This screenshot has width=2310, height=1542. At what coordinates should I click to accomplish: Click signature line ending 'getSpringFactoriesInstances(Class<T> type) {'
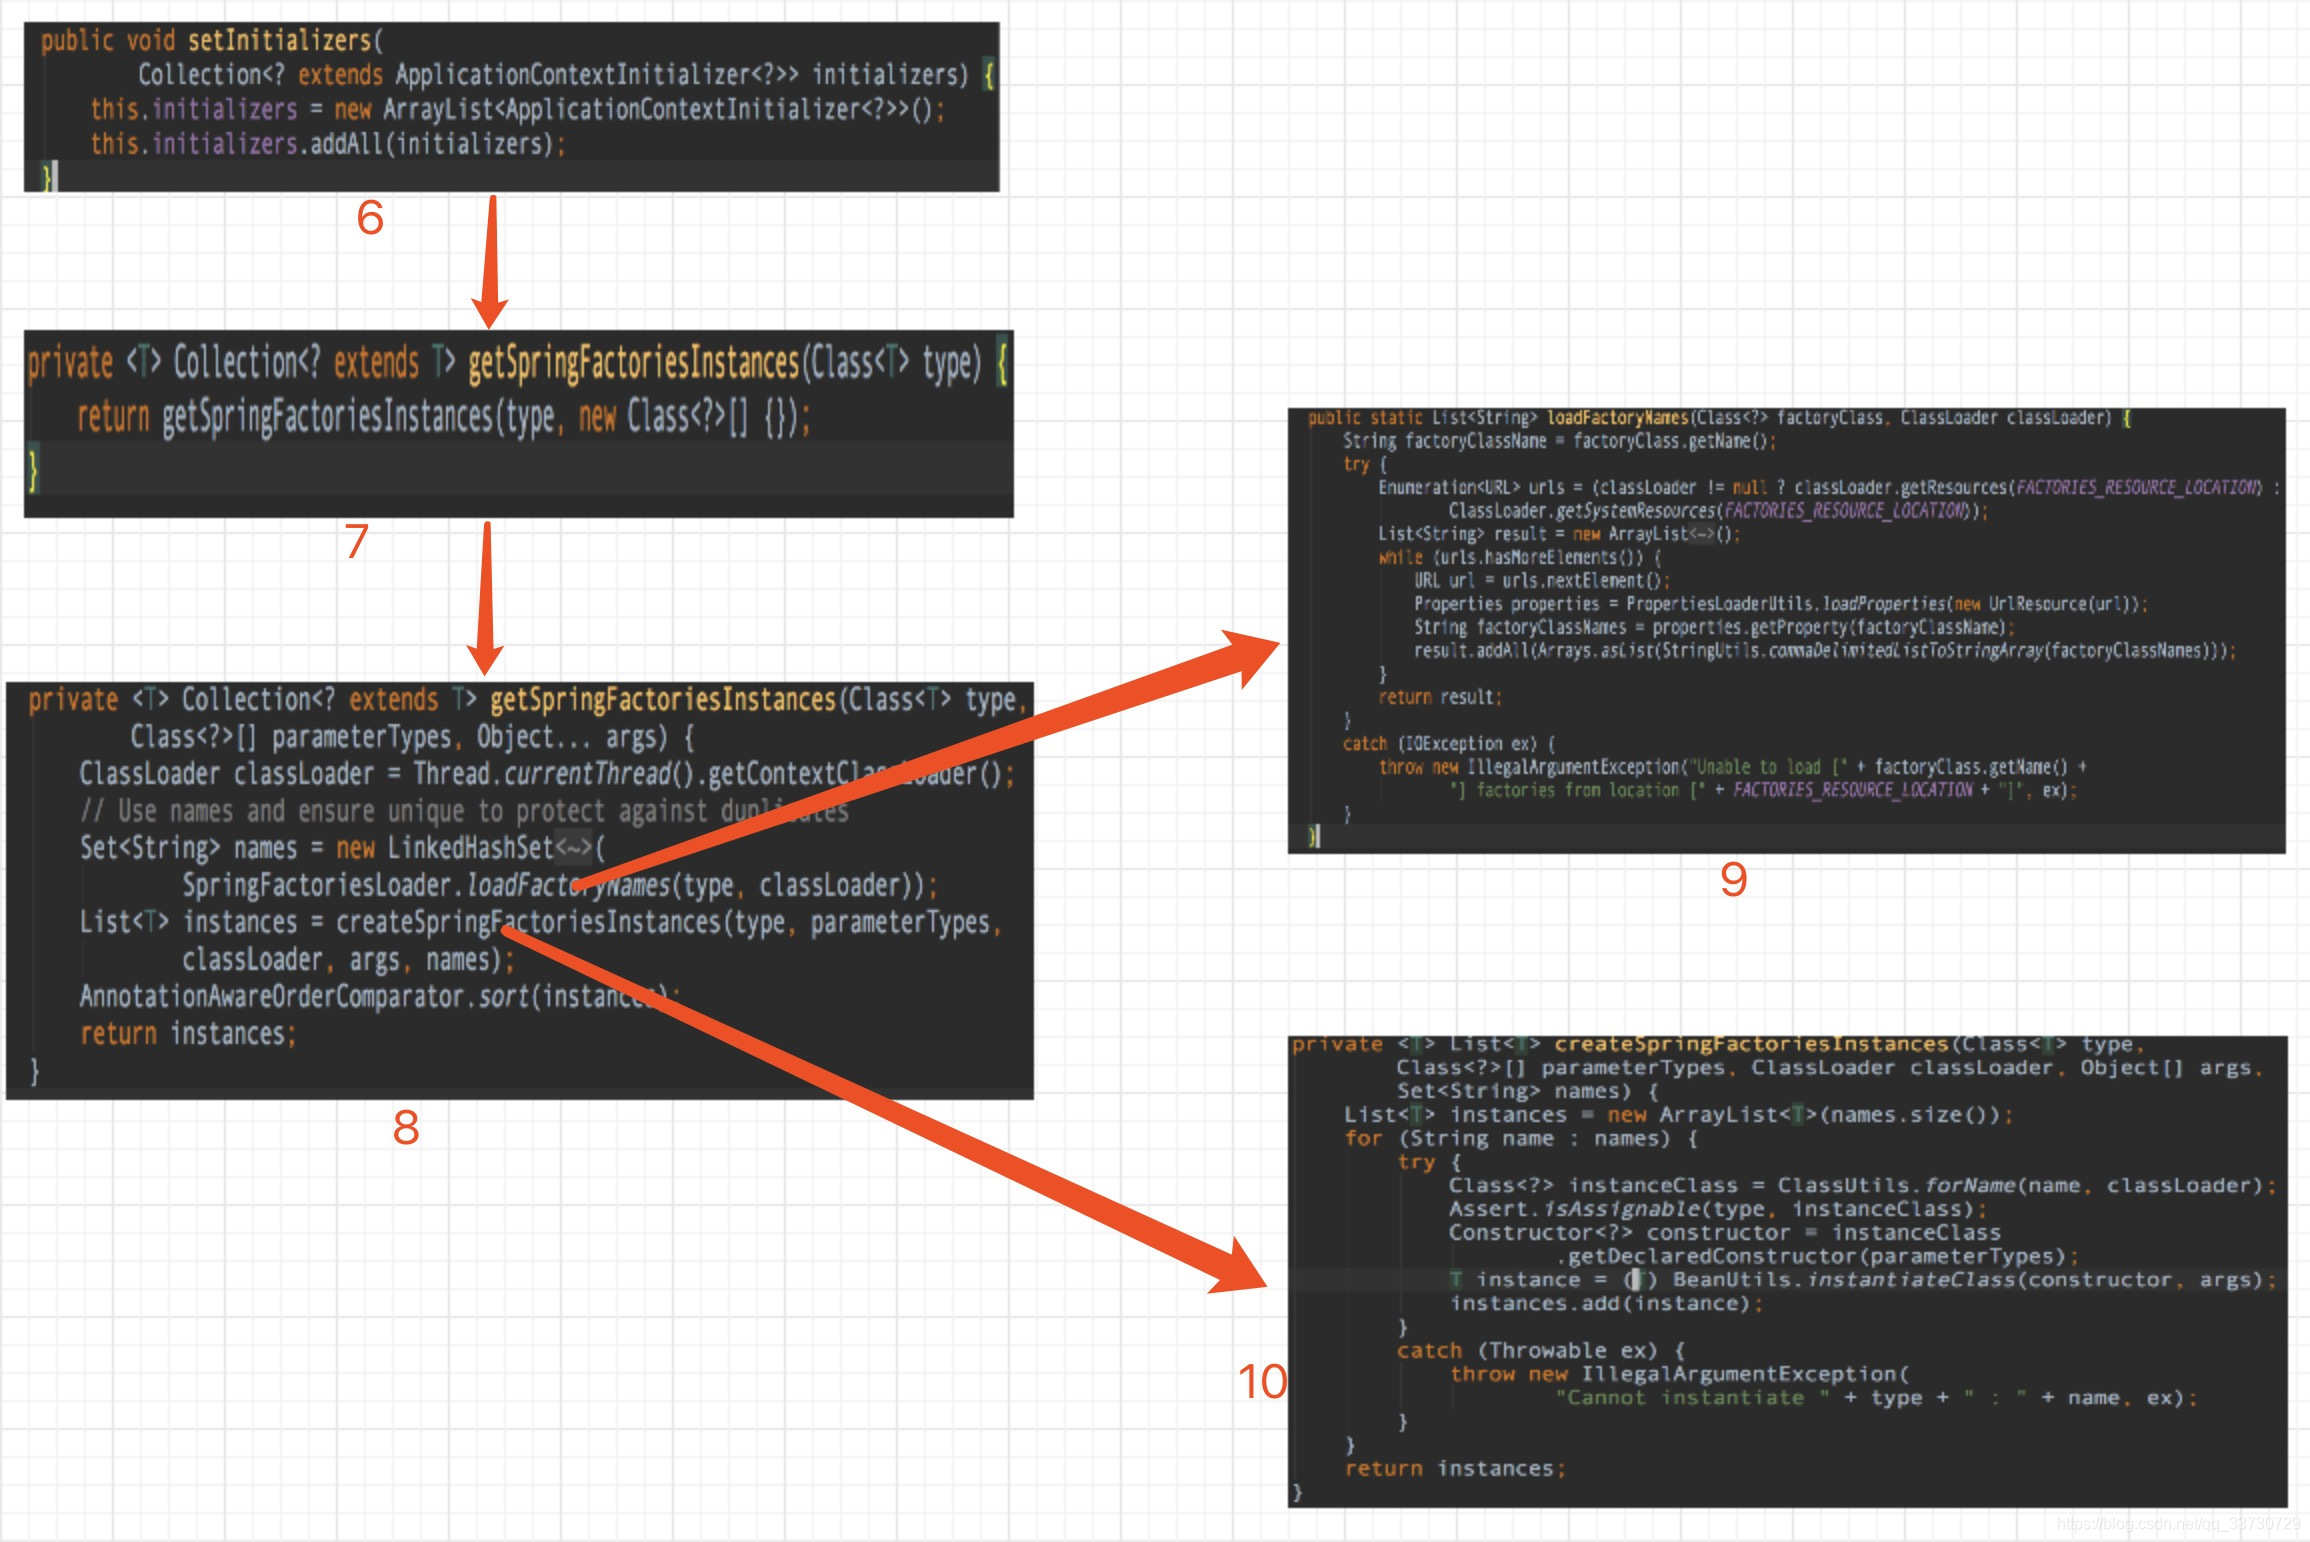click(x=519, y=364)
